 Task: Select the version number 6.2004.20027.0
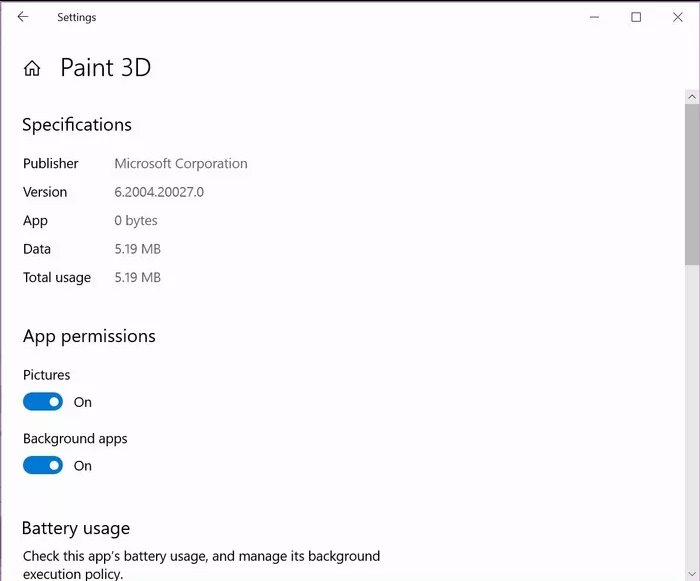pos(159,192)
